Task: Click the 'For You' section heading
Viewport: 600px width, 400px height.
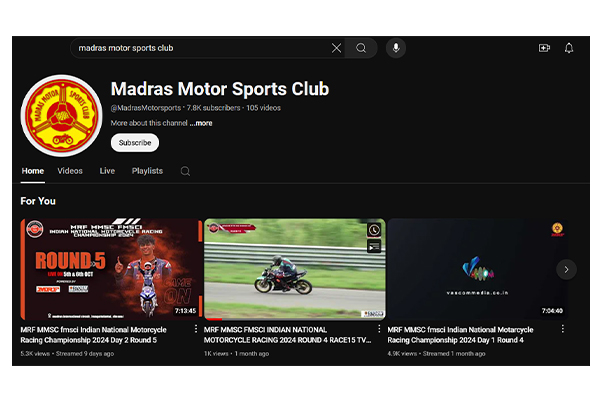Action: [38, 201]
